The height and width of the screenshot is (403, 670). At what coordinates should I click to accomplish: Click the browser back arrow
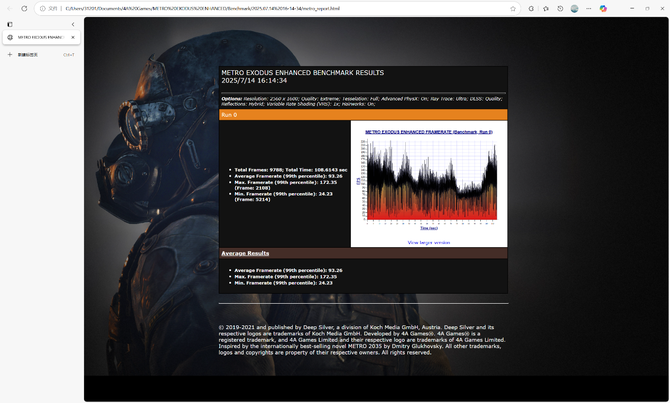click(x=10, y=9)
